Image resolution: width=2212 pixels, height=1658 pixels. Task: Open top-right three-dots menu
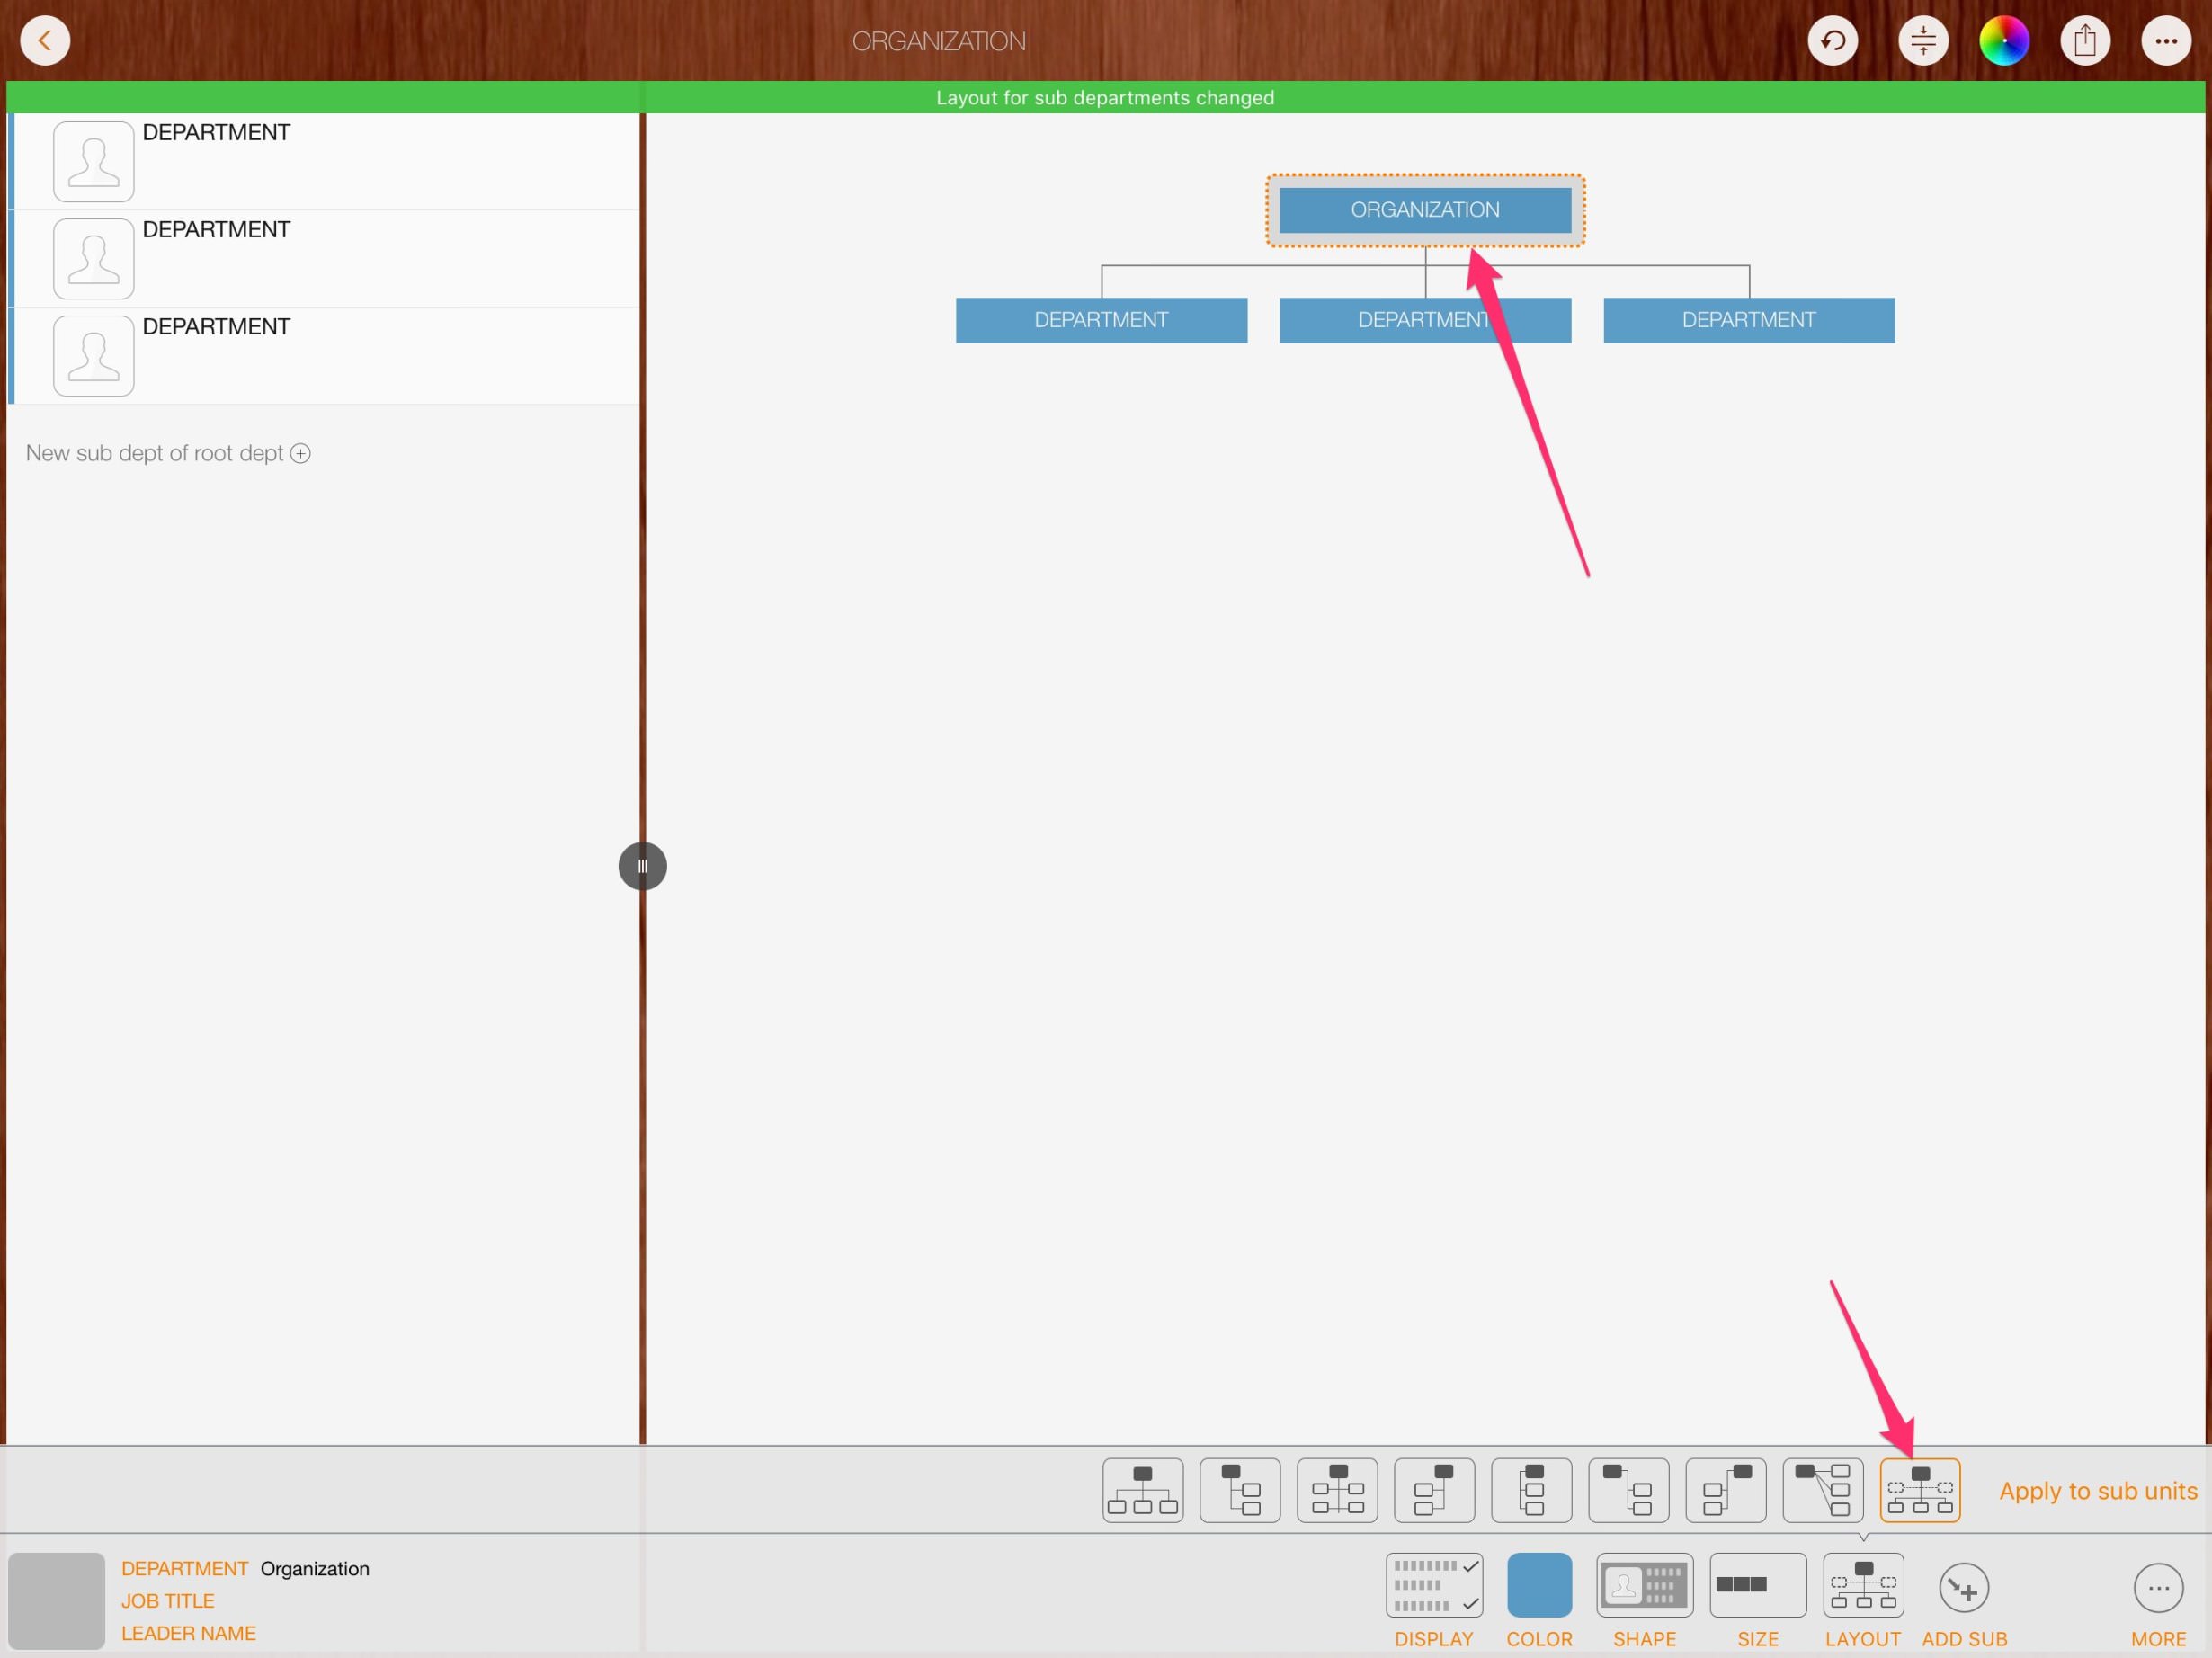(x=2165, y=41)
